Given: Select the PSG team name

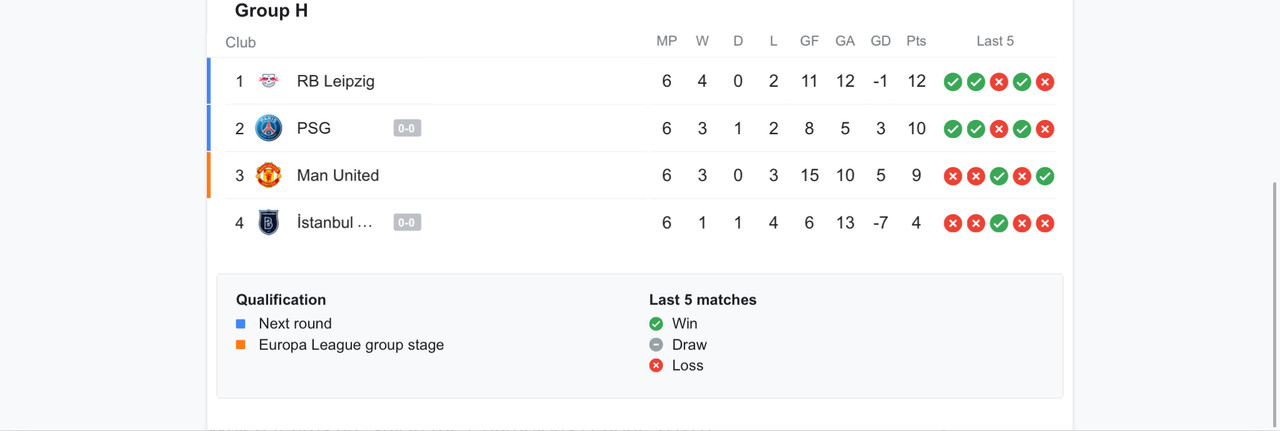Looking at the screenshot, I should [314, 128].
